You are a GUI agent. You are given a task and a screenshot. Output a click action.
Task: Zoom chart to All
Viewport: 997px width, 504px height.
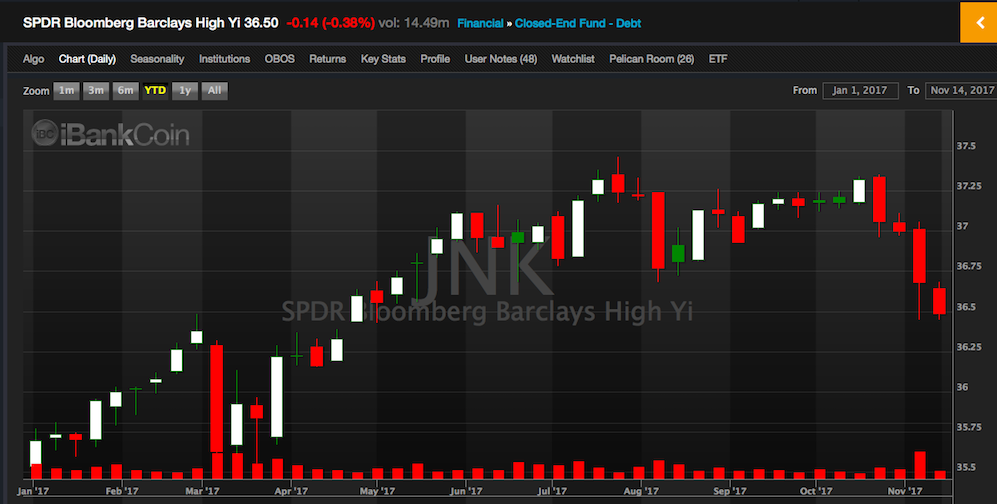click(x=214, y=90)
